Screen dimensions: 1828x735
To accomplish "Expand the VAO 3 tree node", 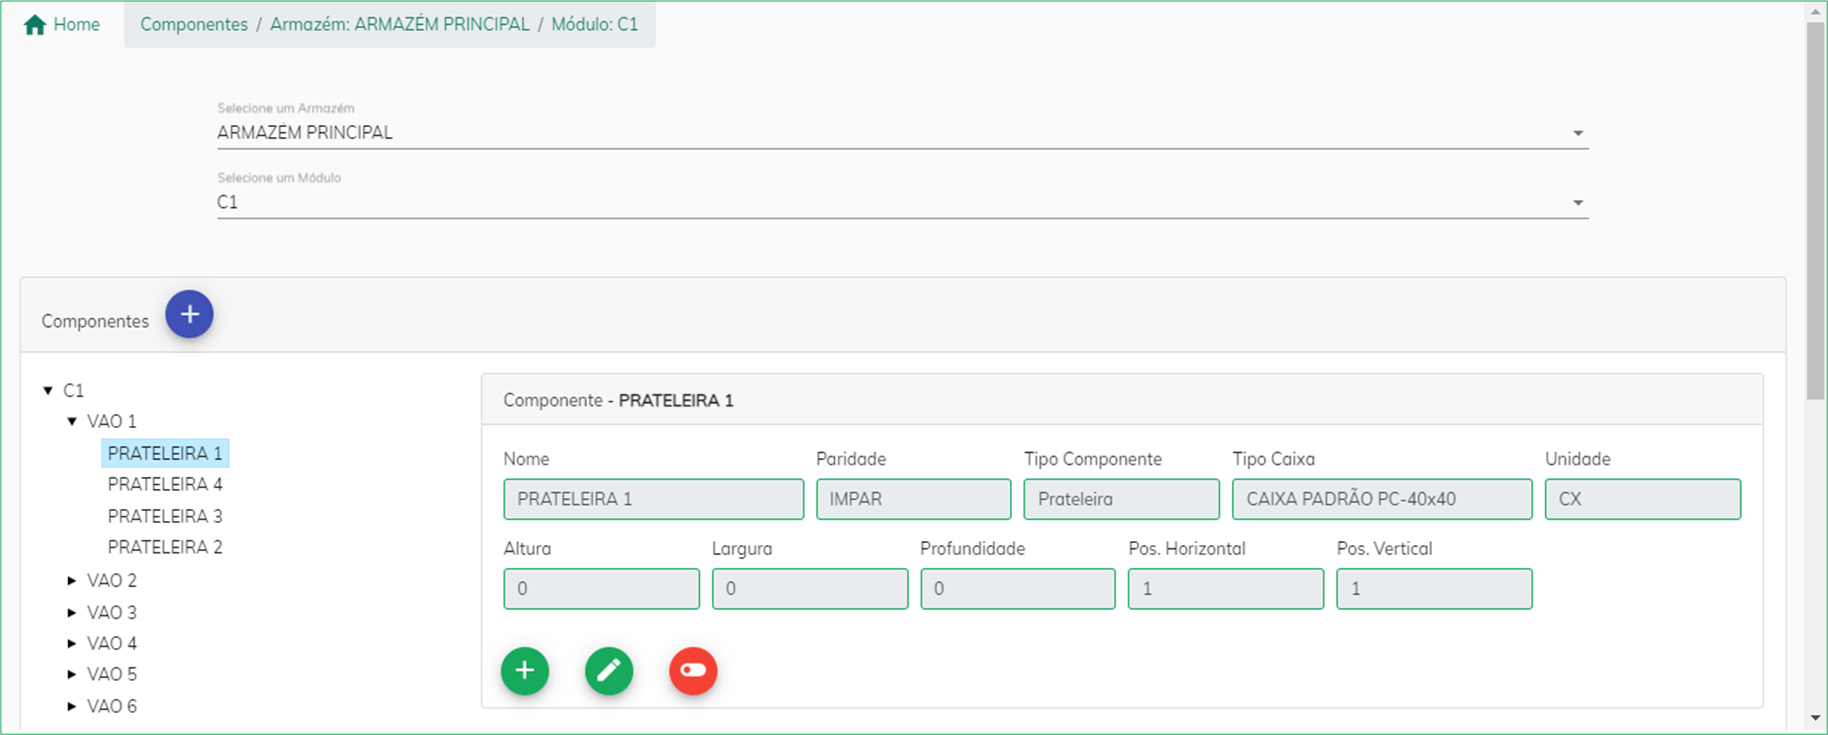I will [x=72, y=612].
